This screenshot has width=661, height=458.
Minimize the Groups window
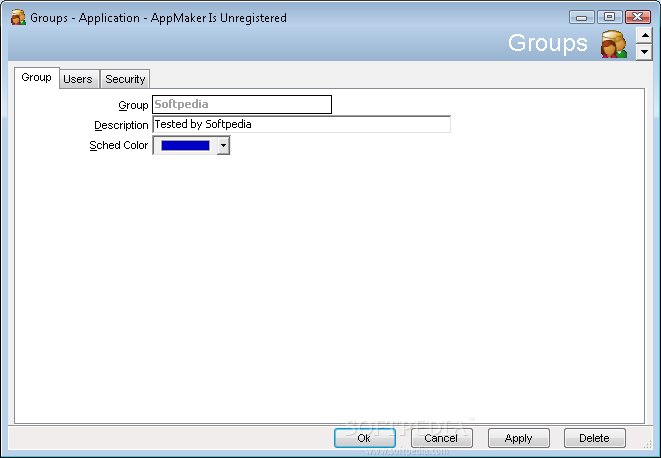pos(582,17)
